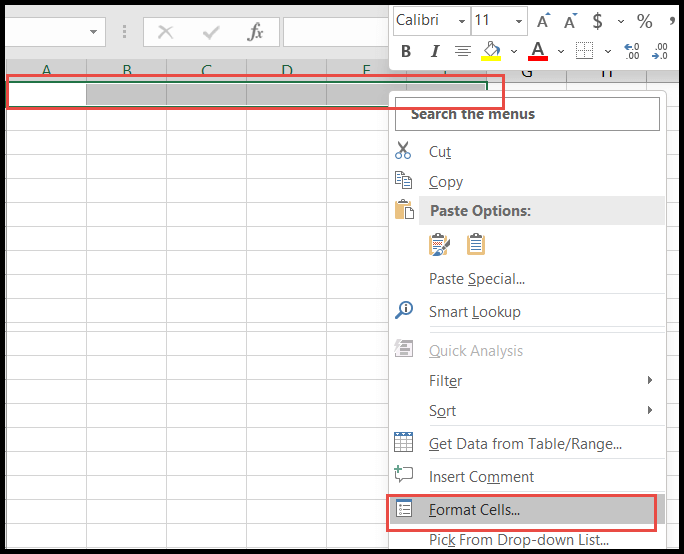This screenshot has width=684, height=554.
Task: Expand the borders dropdown arrow
Action: [608, 51]
